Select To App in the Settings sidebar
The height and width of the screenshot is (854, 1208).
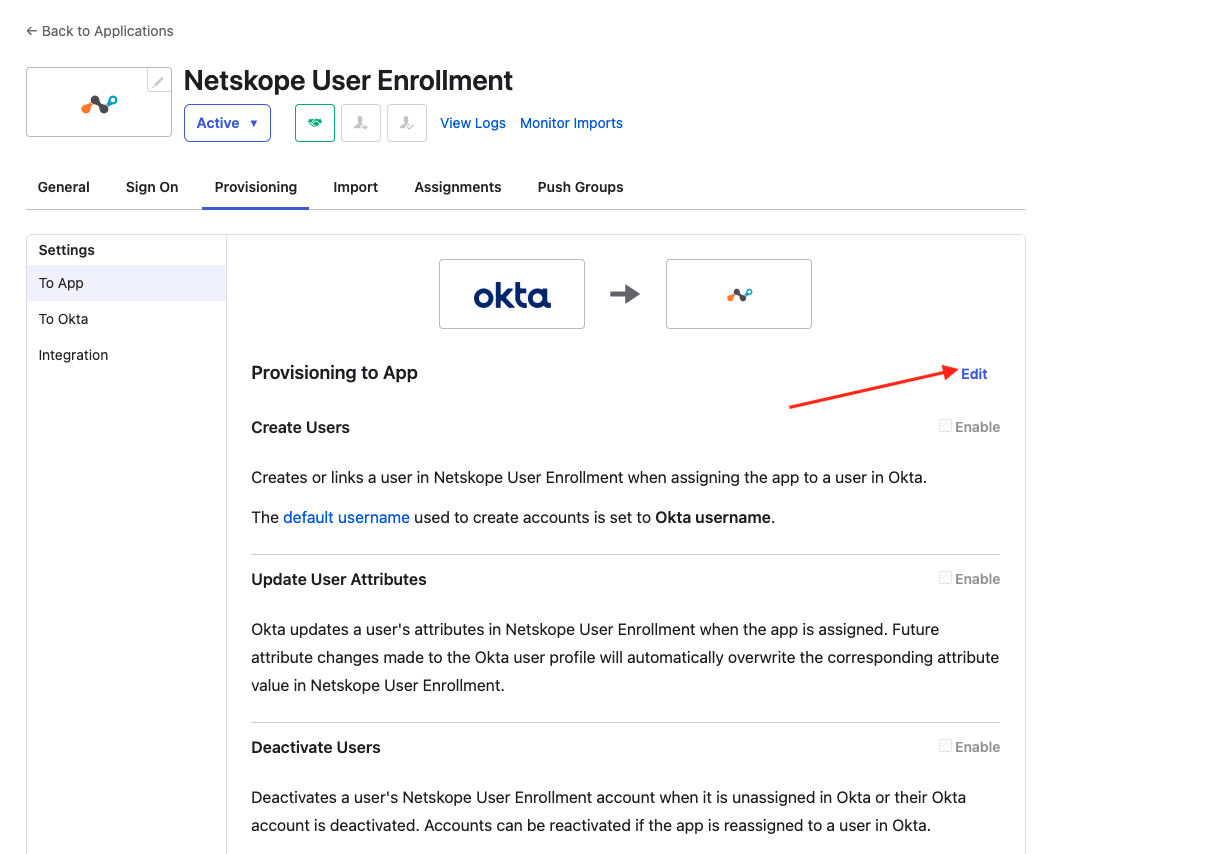(x=127, y=283)
